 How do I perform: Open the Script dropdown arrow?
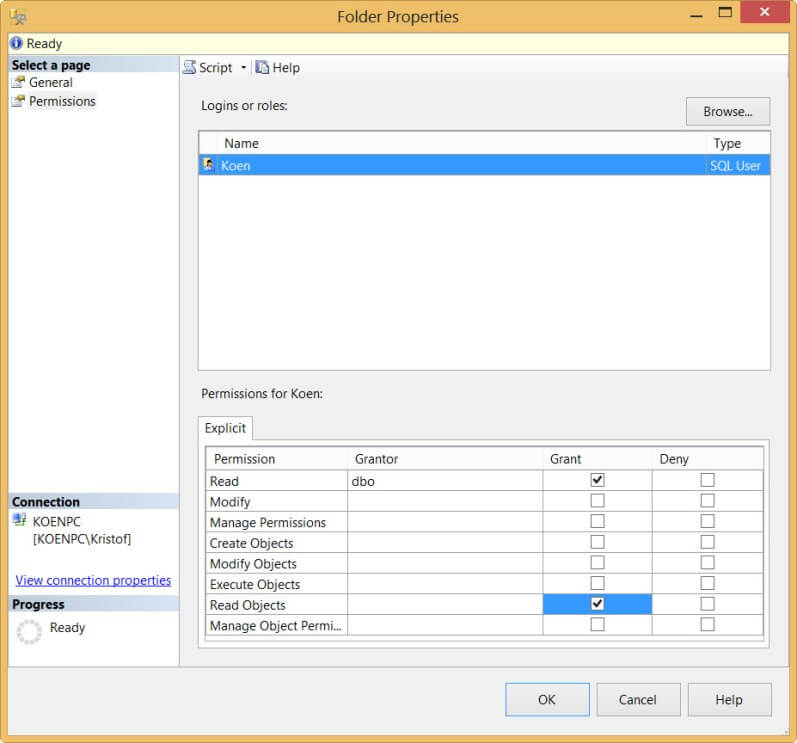click(243, 68)
